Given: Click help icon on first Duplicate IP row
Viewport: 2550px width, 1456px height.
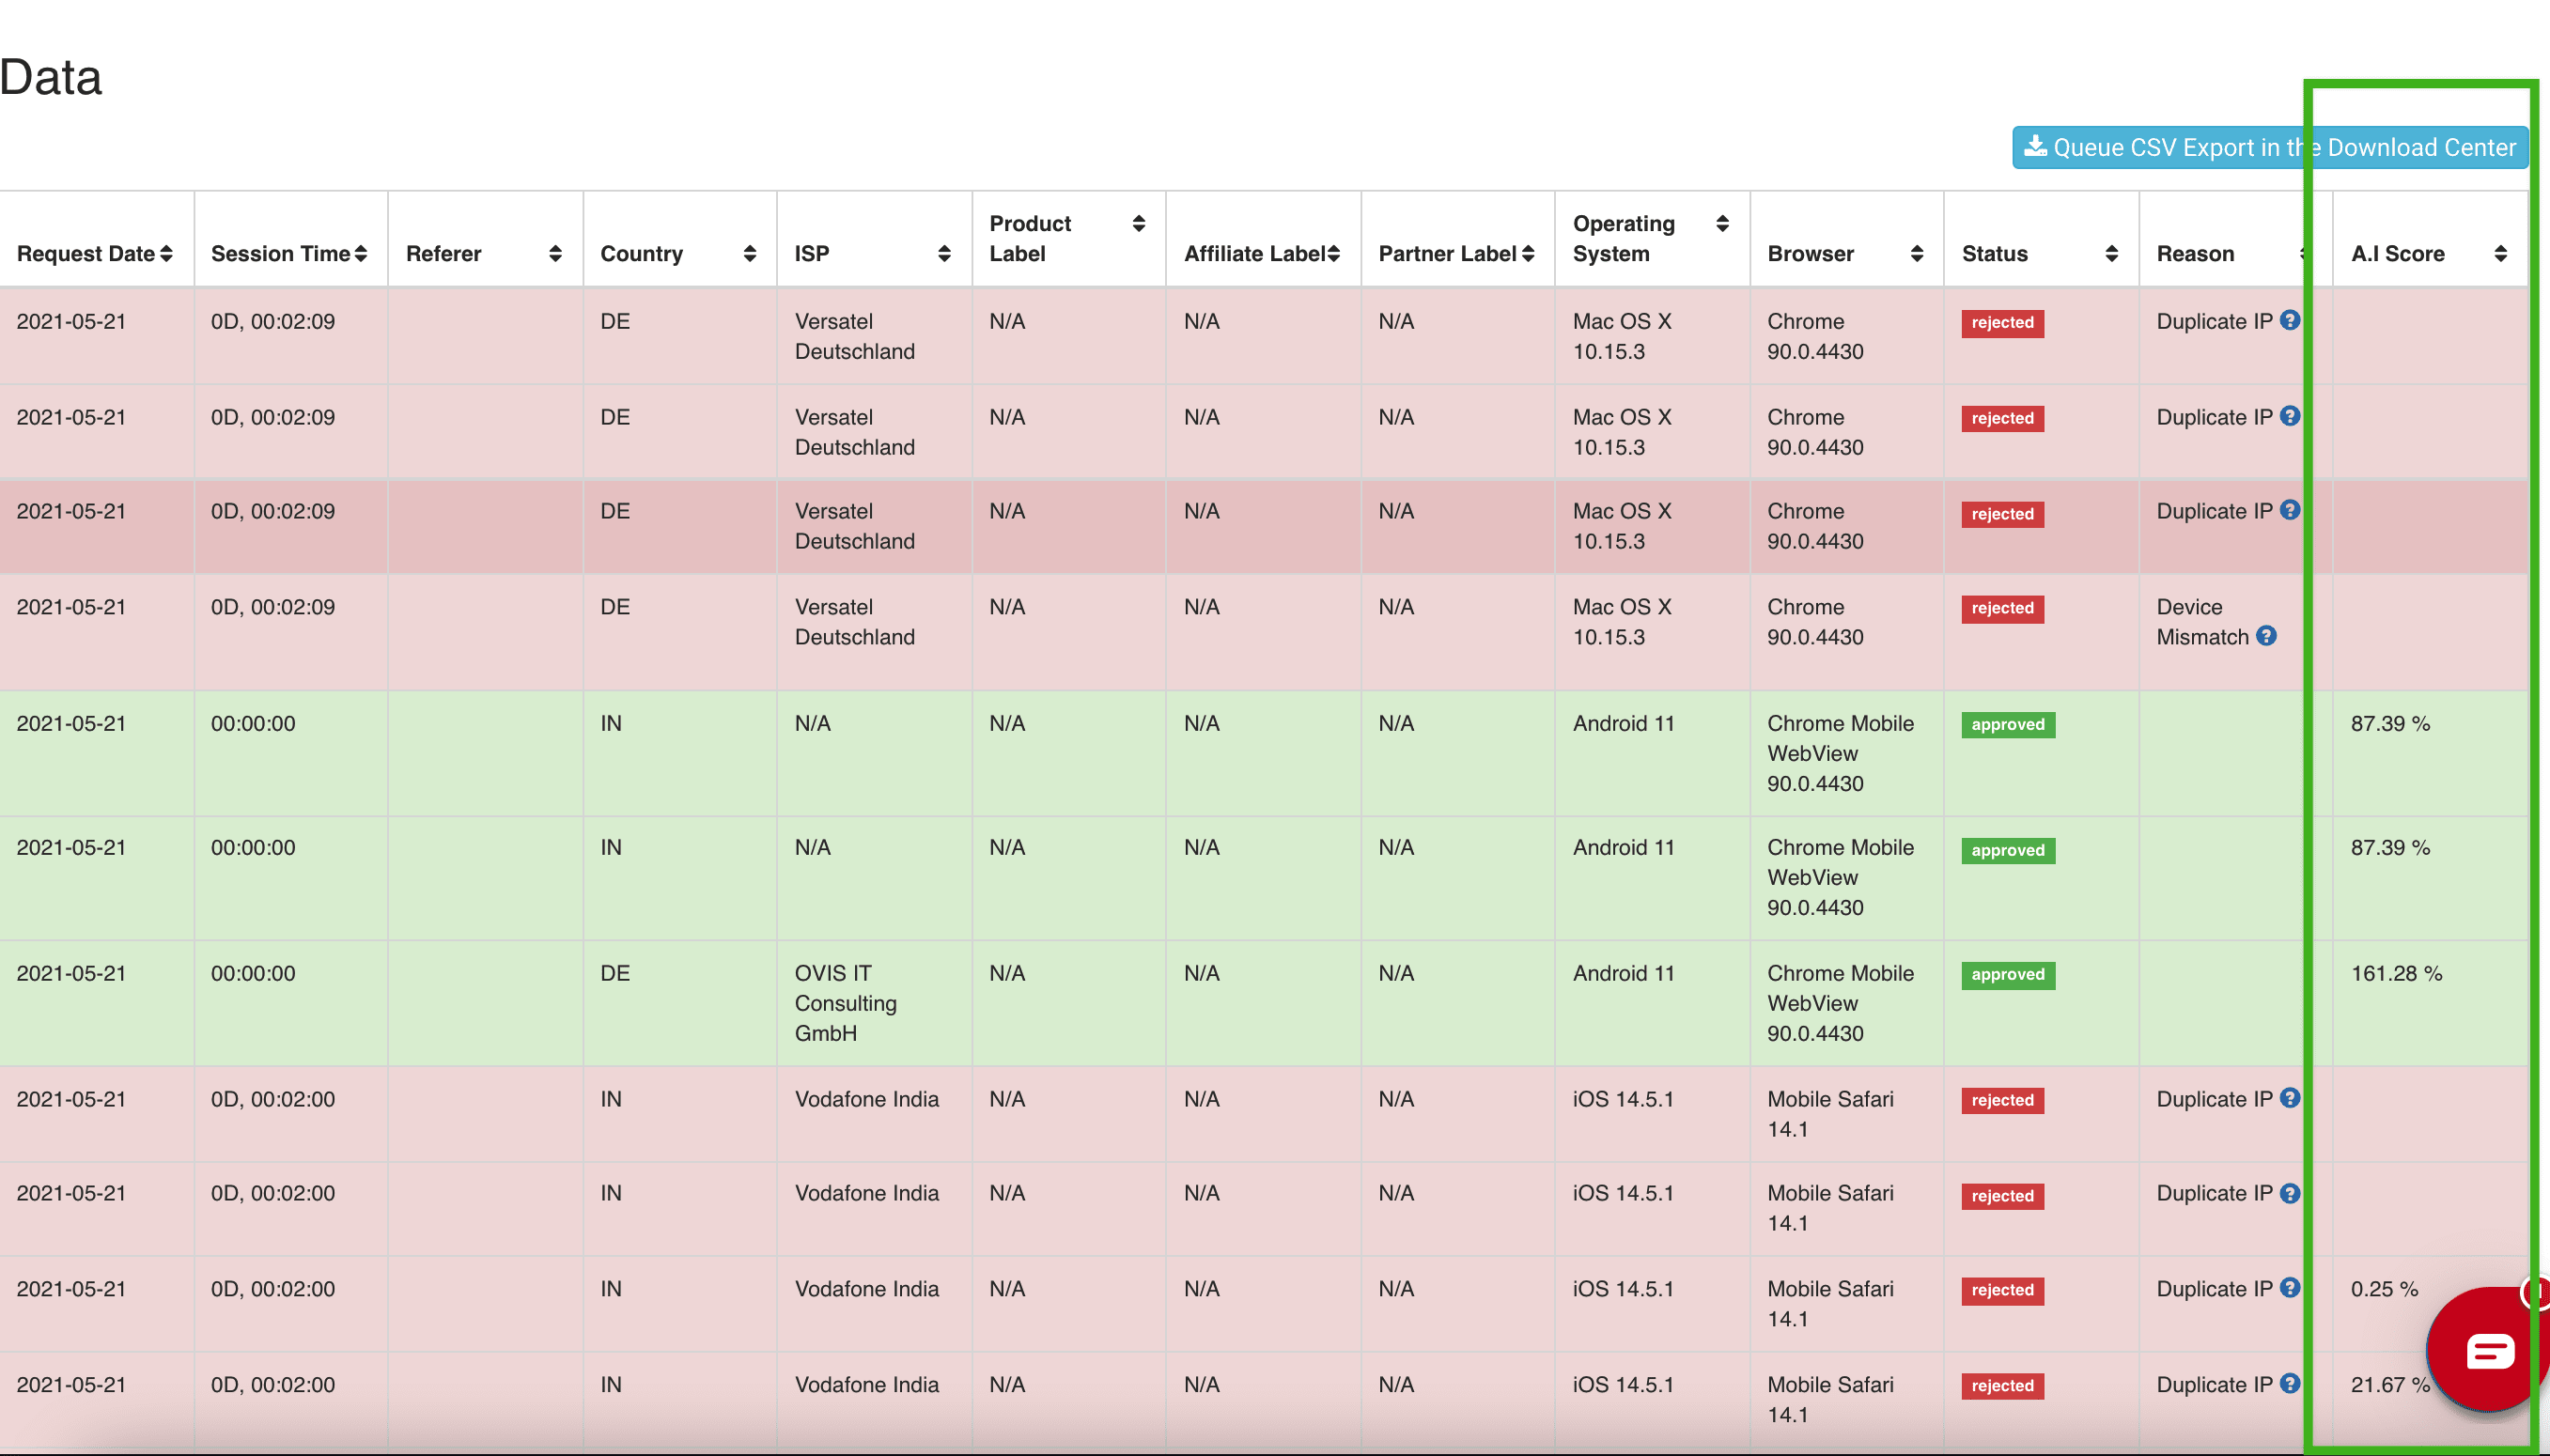Looking at the screenshot, I should [2289, 320].
